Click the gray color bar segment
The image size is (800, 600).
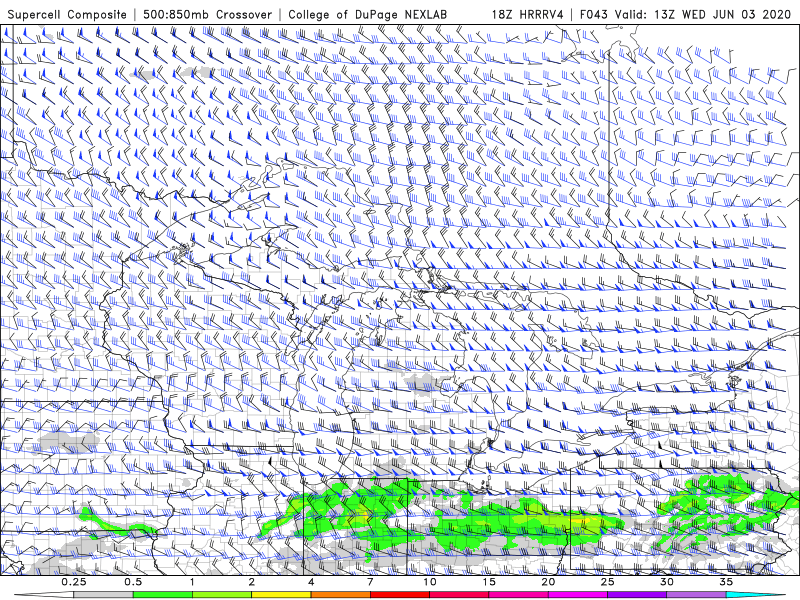click(104, 595)
